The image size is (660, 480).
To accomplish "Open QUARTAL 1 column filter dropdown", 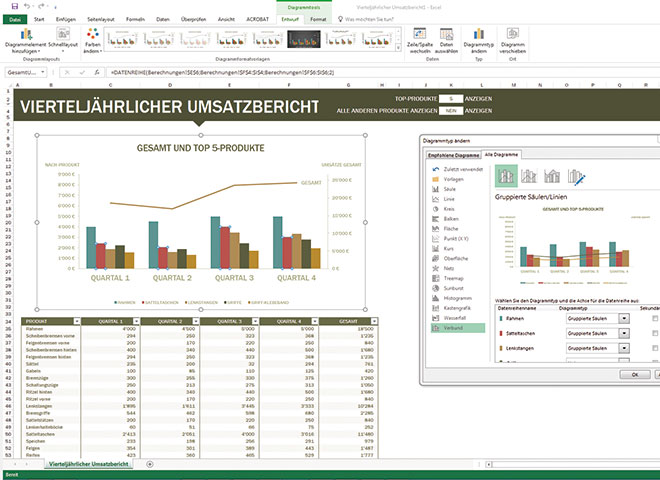I will coord(136,321).
